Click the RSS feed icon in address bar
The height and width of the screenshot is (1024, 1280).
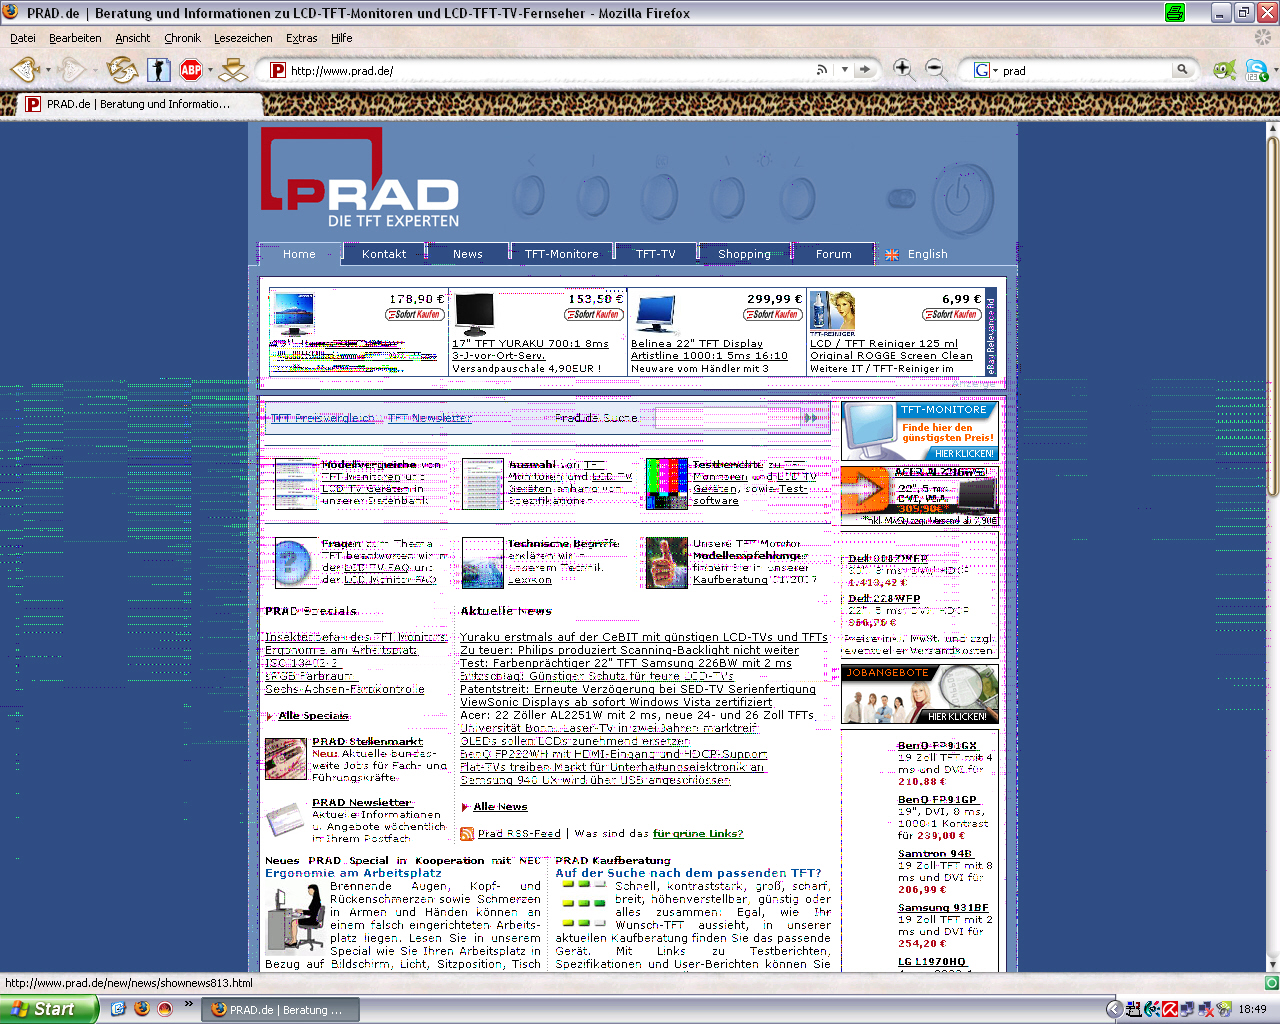(x=821, y=70)
